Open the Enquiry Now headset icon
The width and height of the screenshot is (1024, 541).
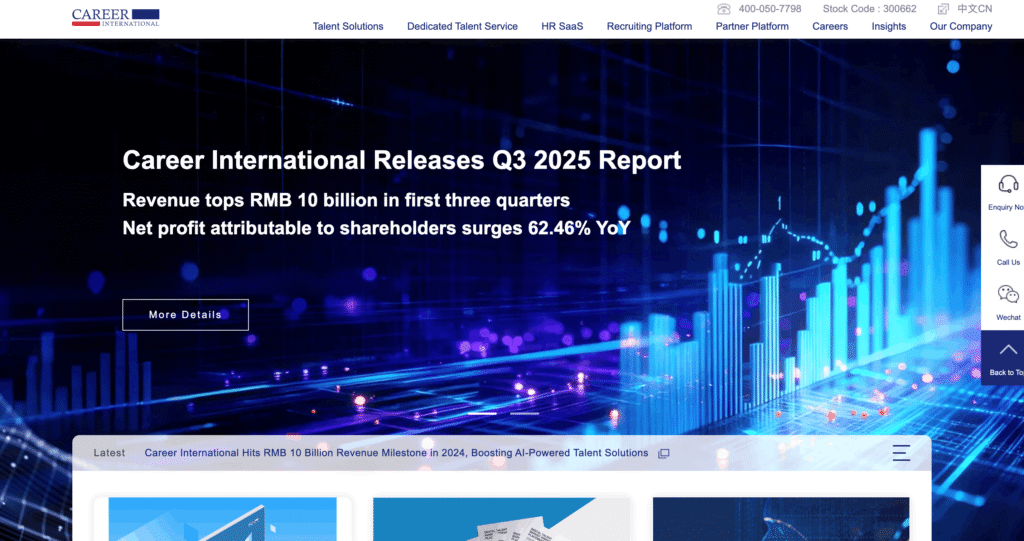tap(1008, 184)
